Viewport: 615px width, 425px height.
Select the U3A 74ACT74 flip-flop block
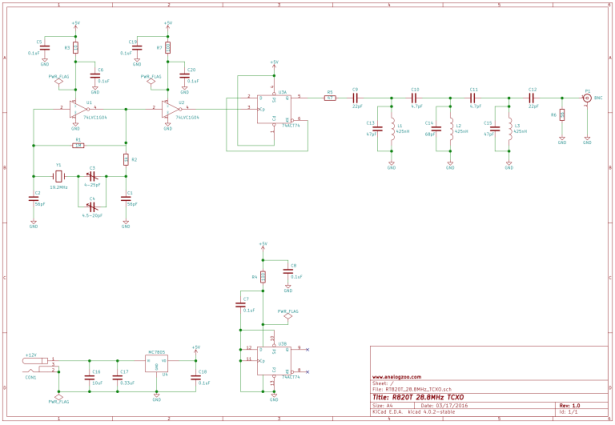click(x=274, y=109)
